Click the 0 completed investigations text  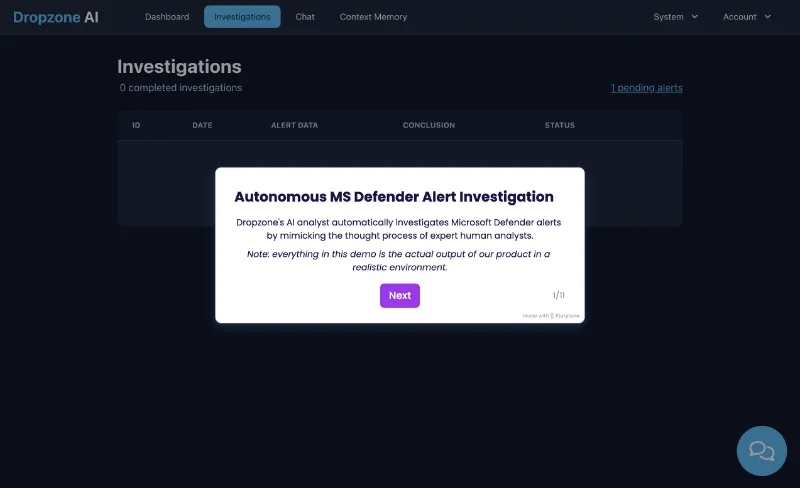[x=181, y=88]
